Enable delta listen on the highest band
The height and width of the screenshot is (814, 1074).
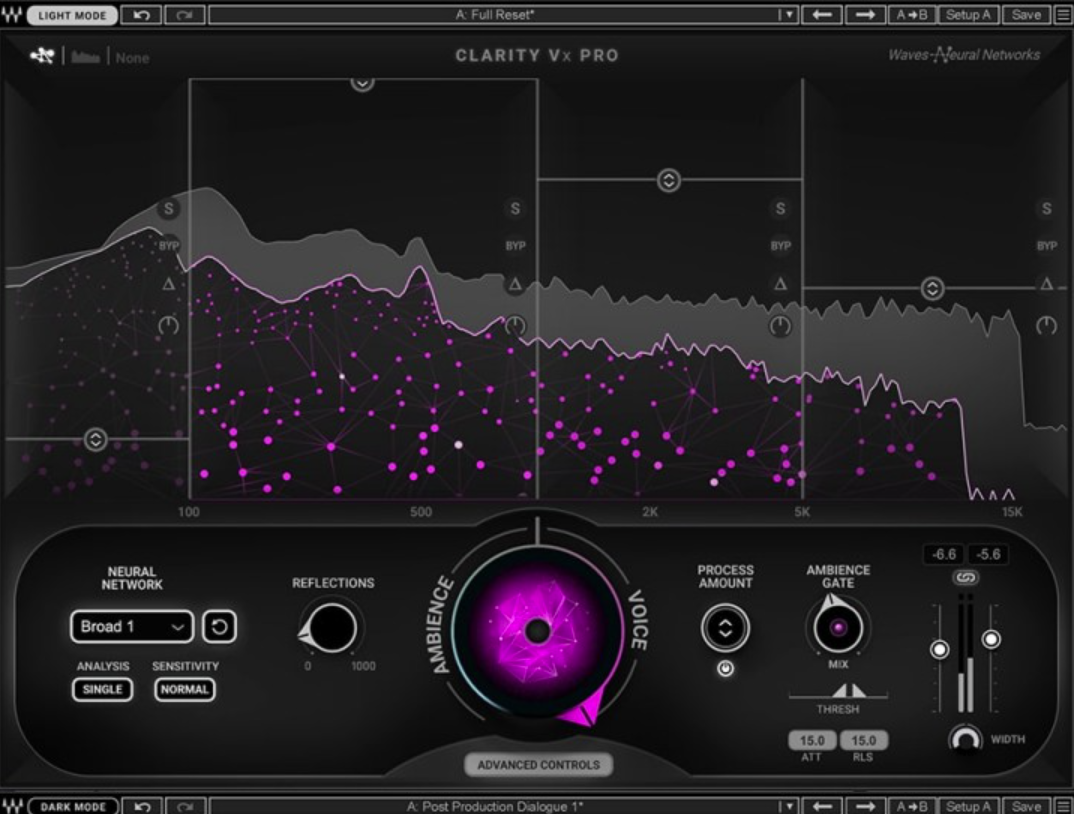[1046, 284]
